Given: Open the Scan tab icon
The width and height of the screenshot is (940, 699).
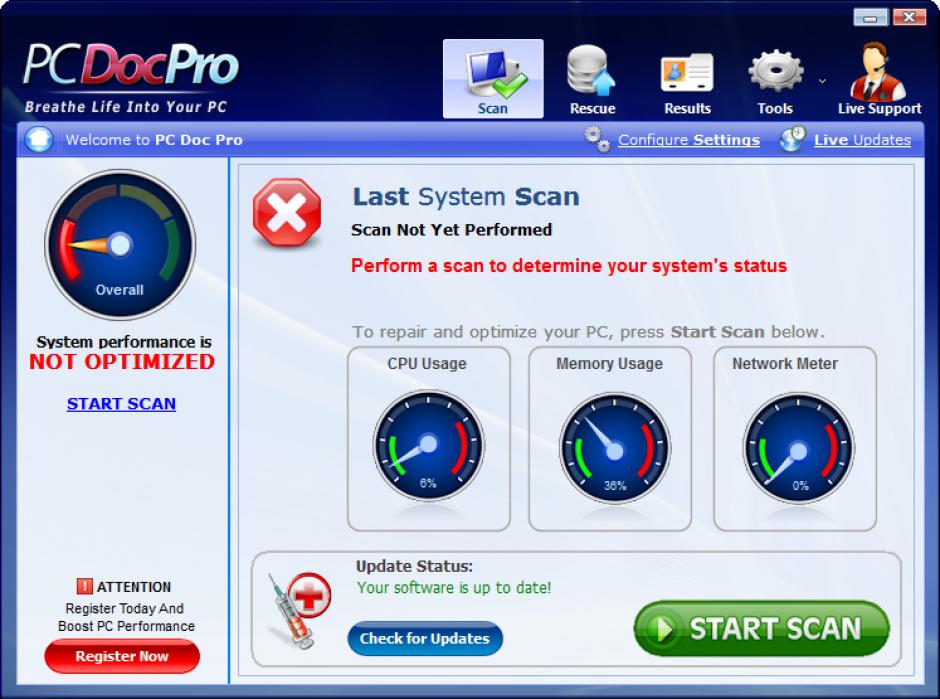Looking at the screenshot, I should click(x=493, y=79).
